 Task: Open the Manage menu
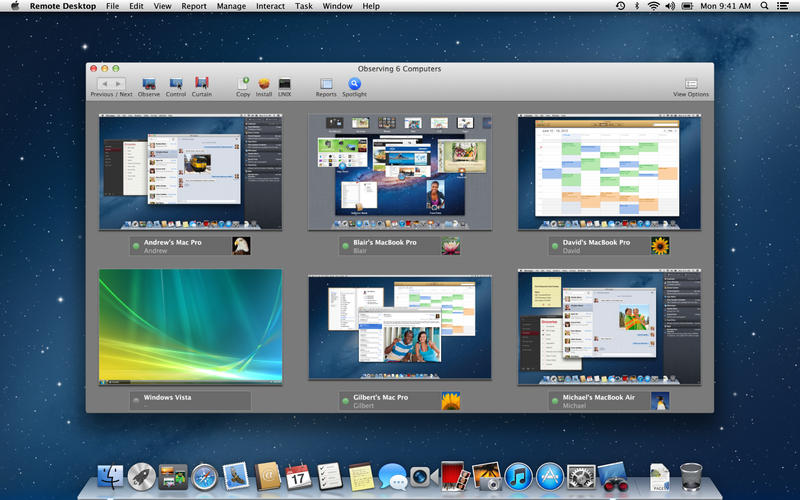(231, 6)
